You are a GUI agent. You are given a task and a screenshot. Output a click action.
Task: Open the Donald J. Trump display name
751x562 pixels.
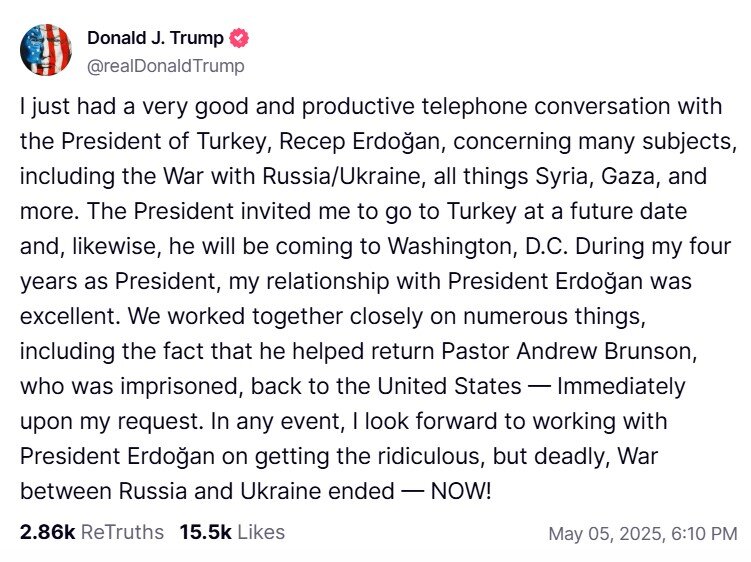click(x=155, y=37)
